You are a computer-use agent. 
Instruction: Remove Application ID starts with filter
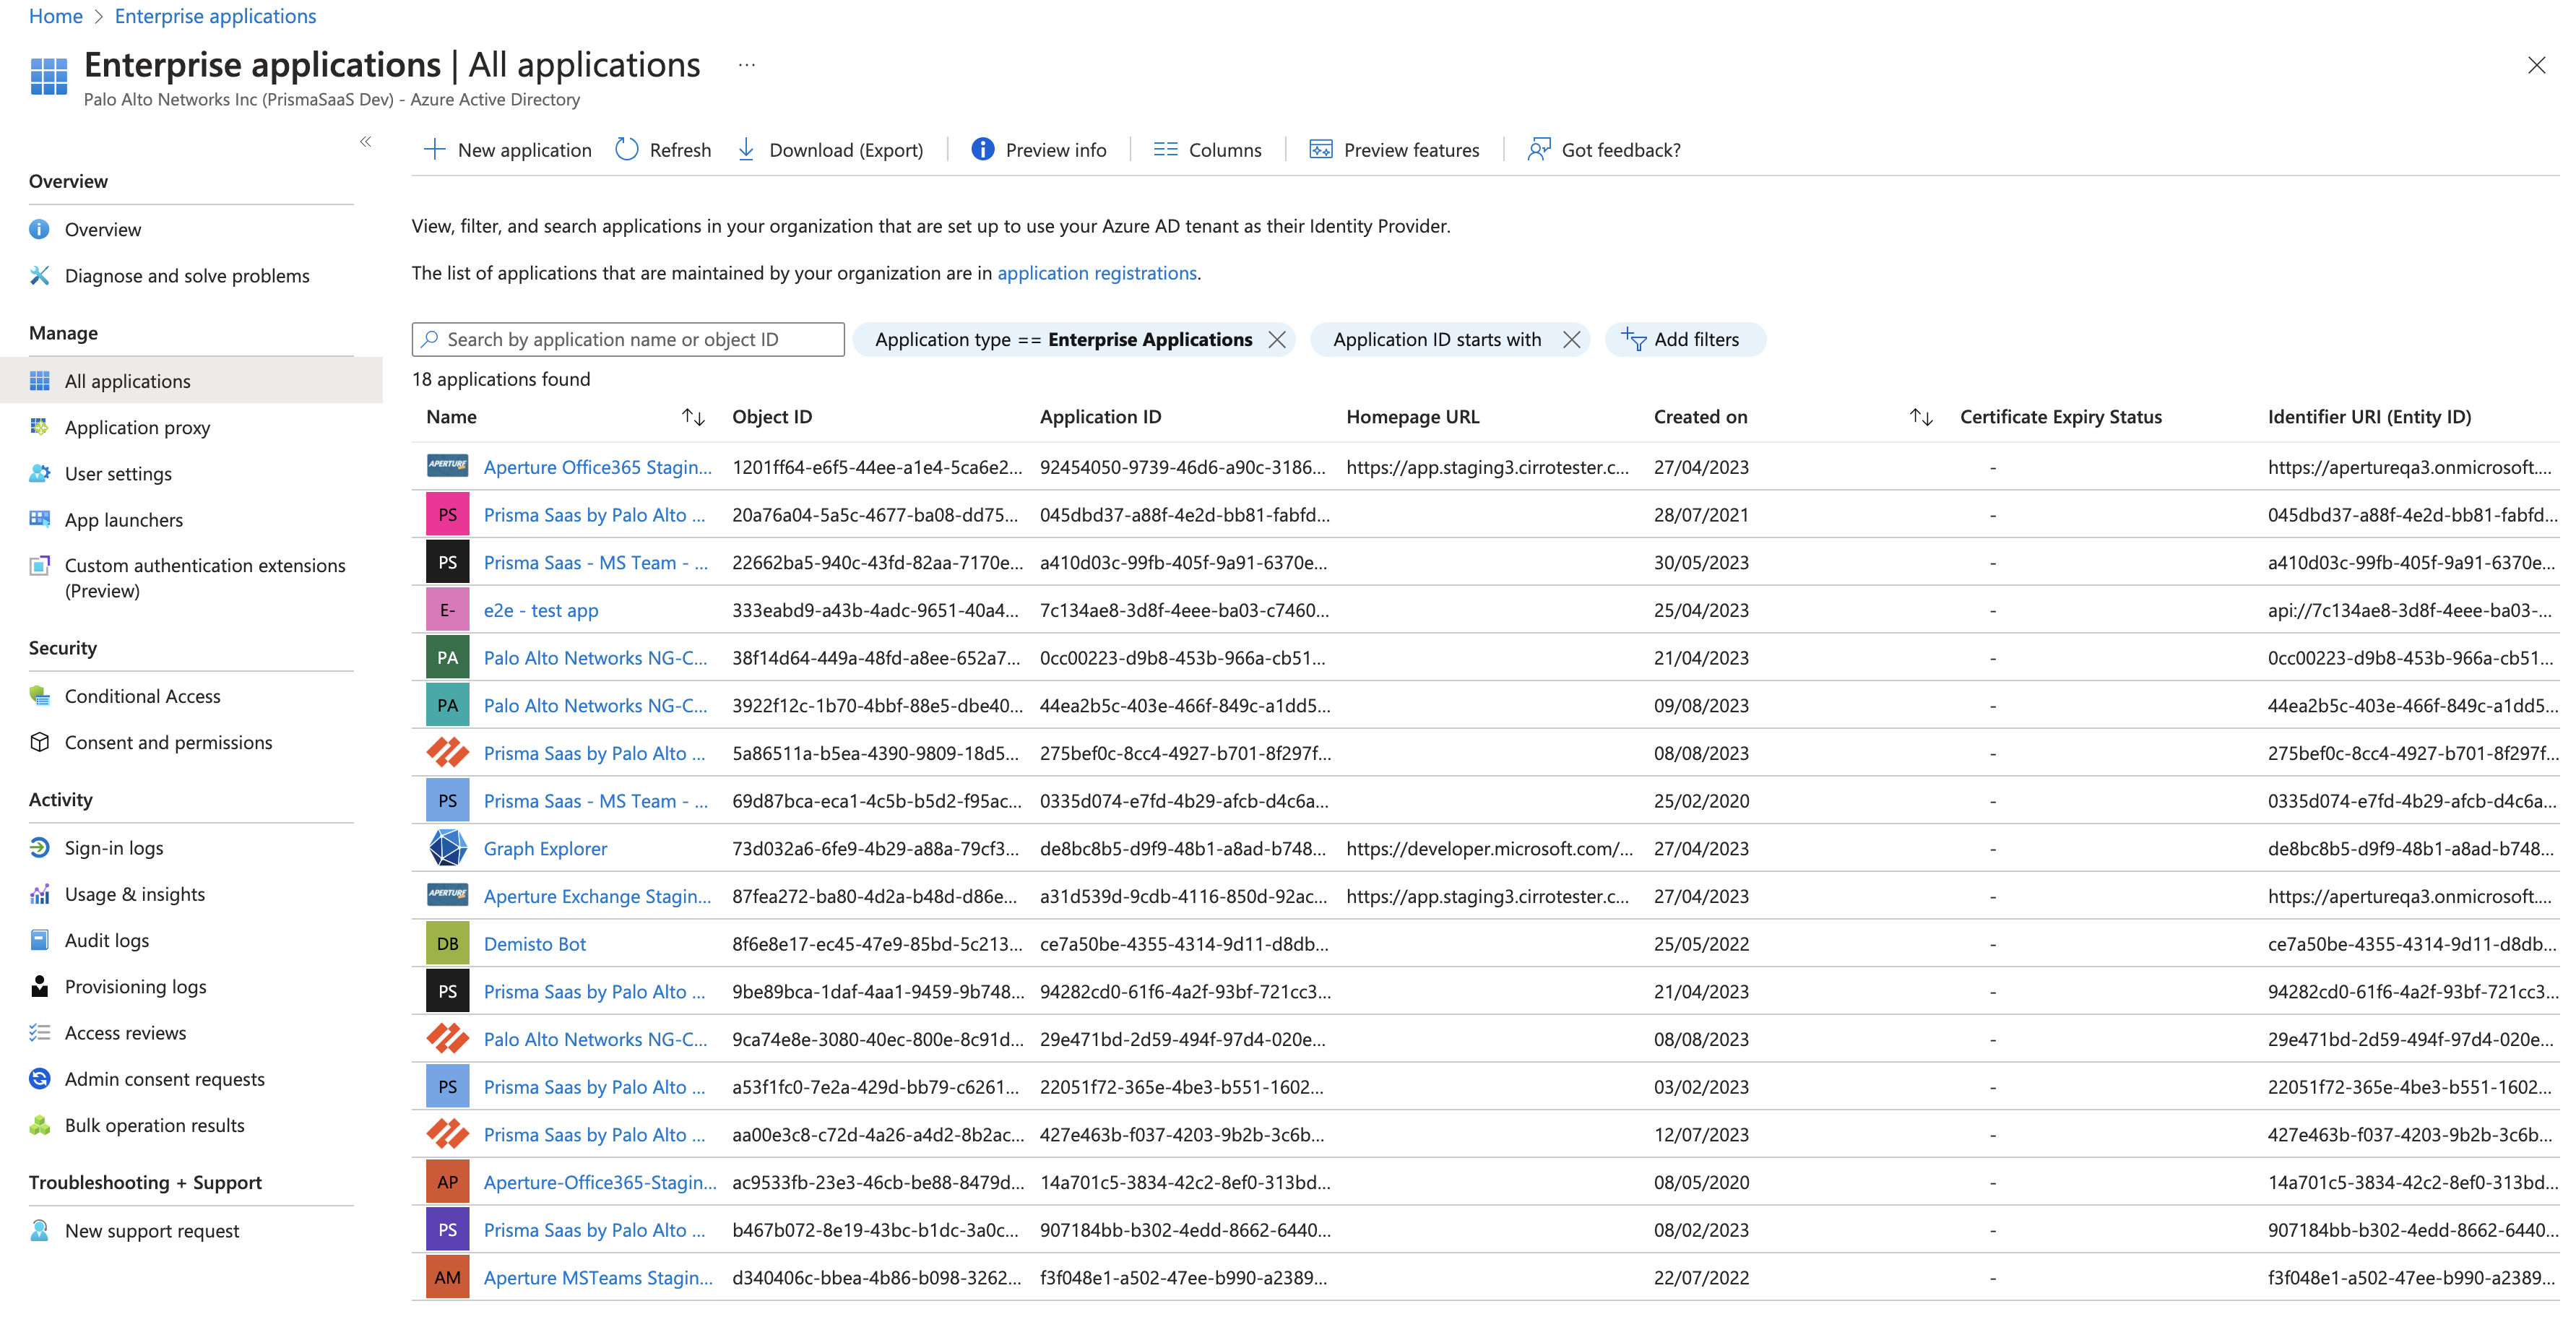(1571, 340)
